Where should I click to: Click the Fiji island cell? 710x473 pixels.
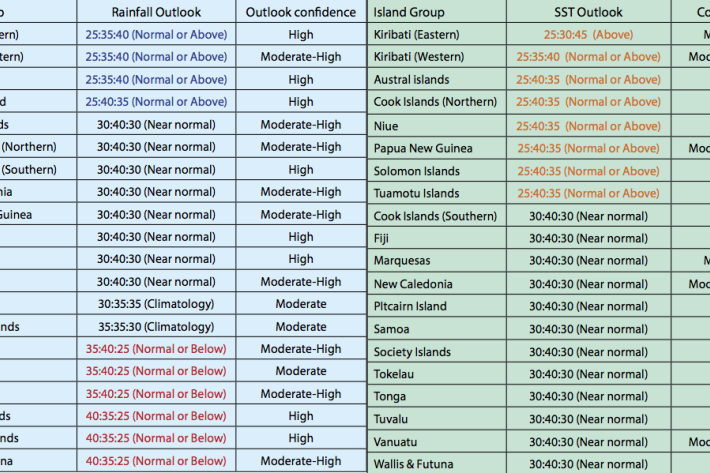pos(382,239)
